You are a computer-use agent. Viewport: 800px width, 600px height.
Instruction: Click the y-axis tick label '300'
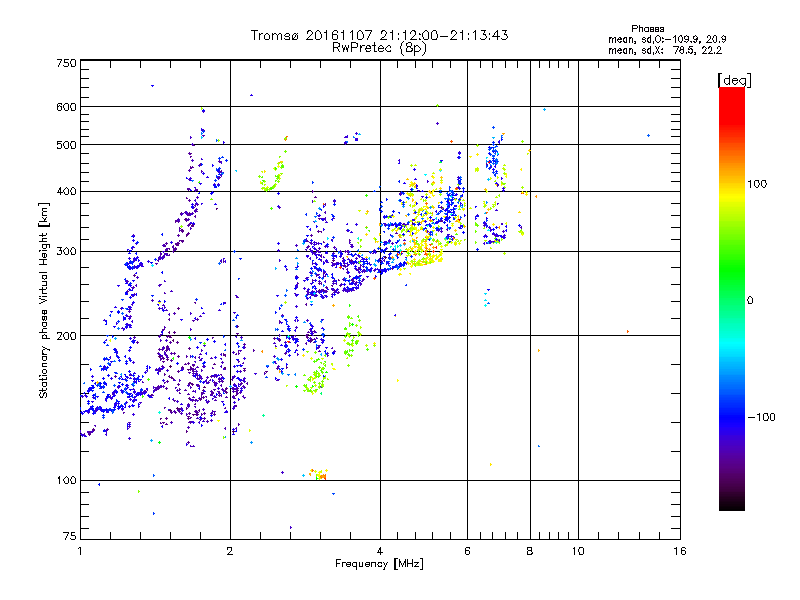[x=66, y=252]
